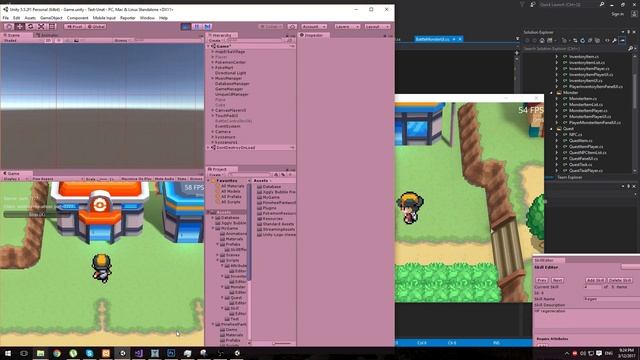
Task: Open the Create dropdown in Hierarchy panel
Action: click(x=215, y=40)
